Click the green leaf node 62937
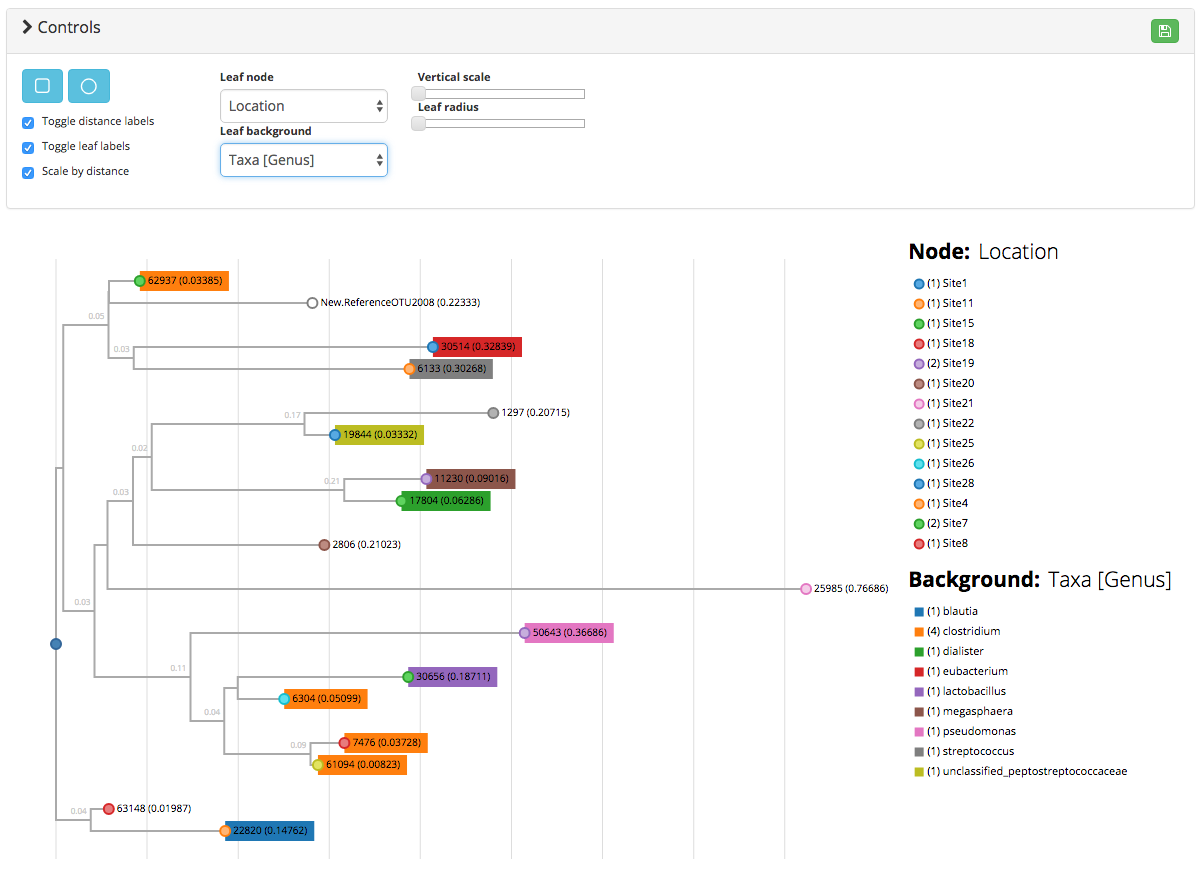 point(140,281)
